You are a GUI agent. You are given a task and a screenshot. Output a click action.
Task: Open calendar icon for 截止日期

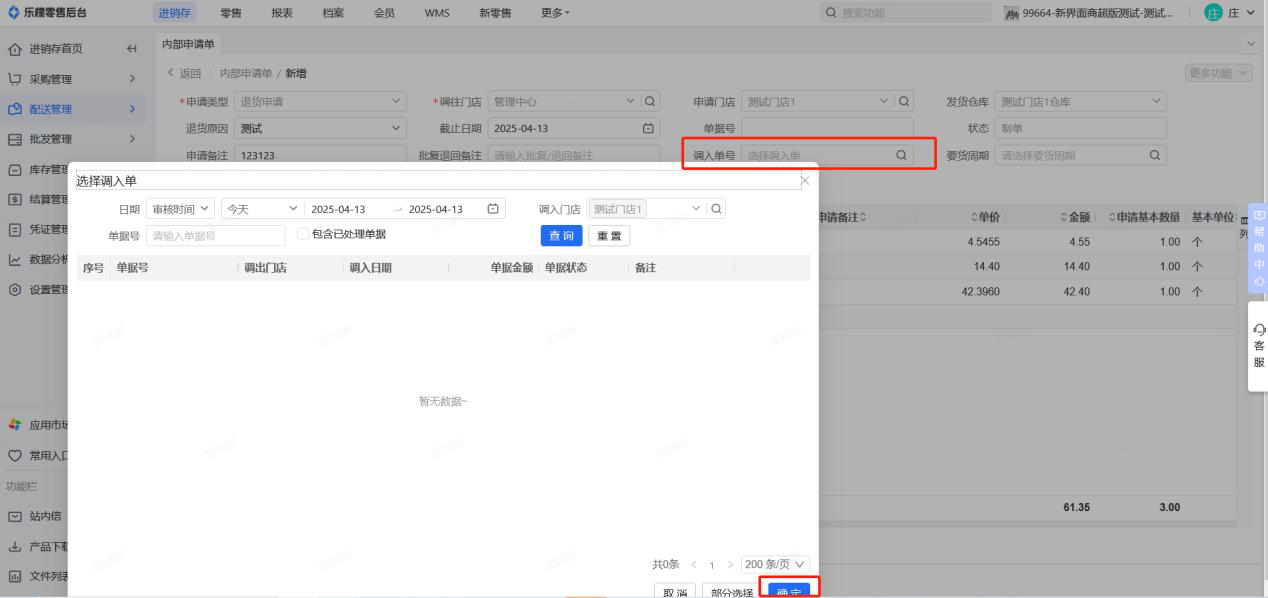[648, 128]
